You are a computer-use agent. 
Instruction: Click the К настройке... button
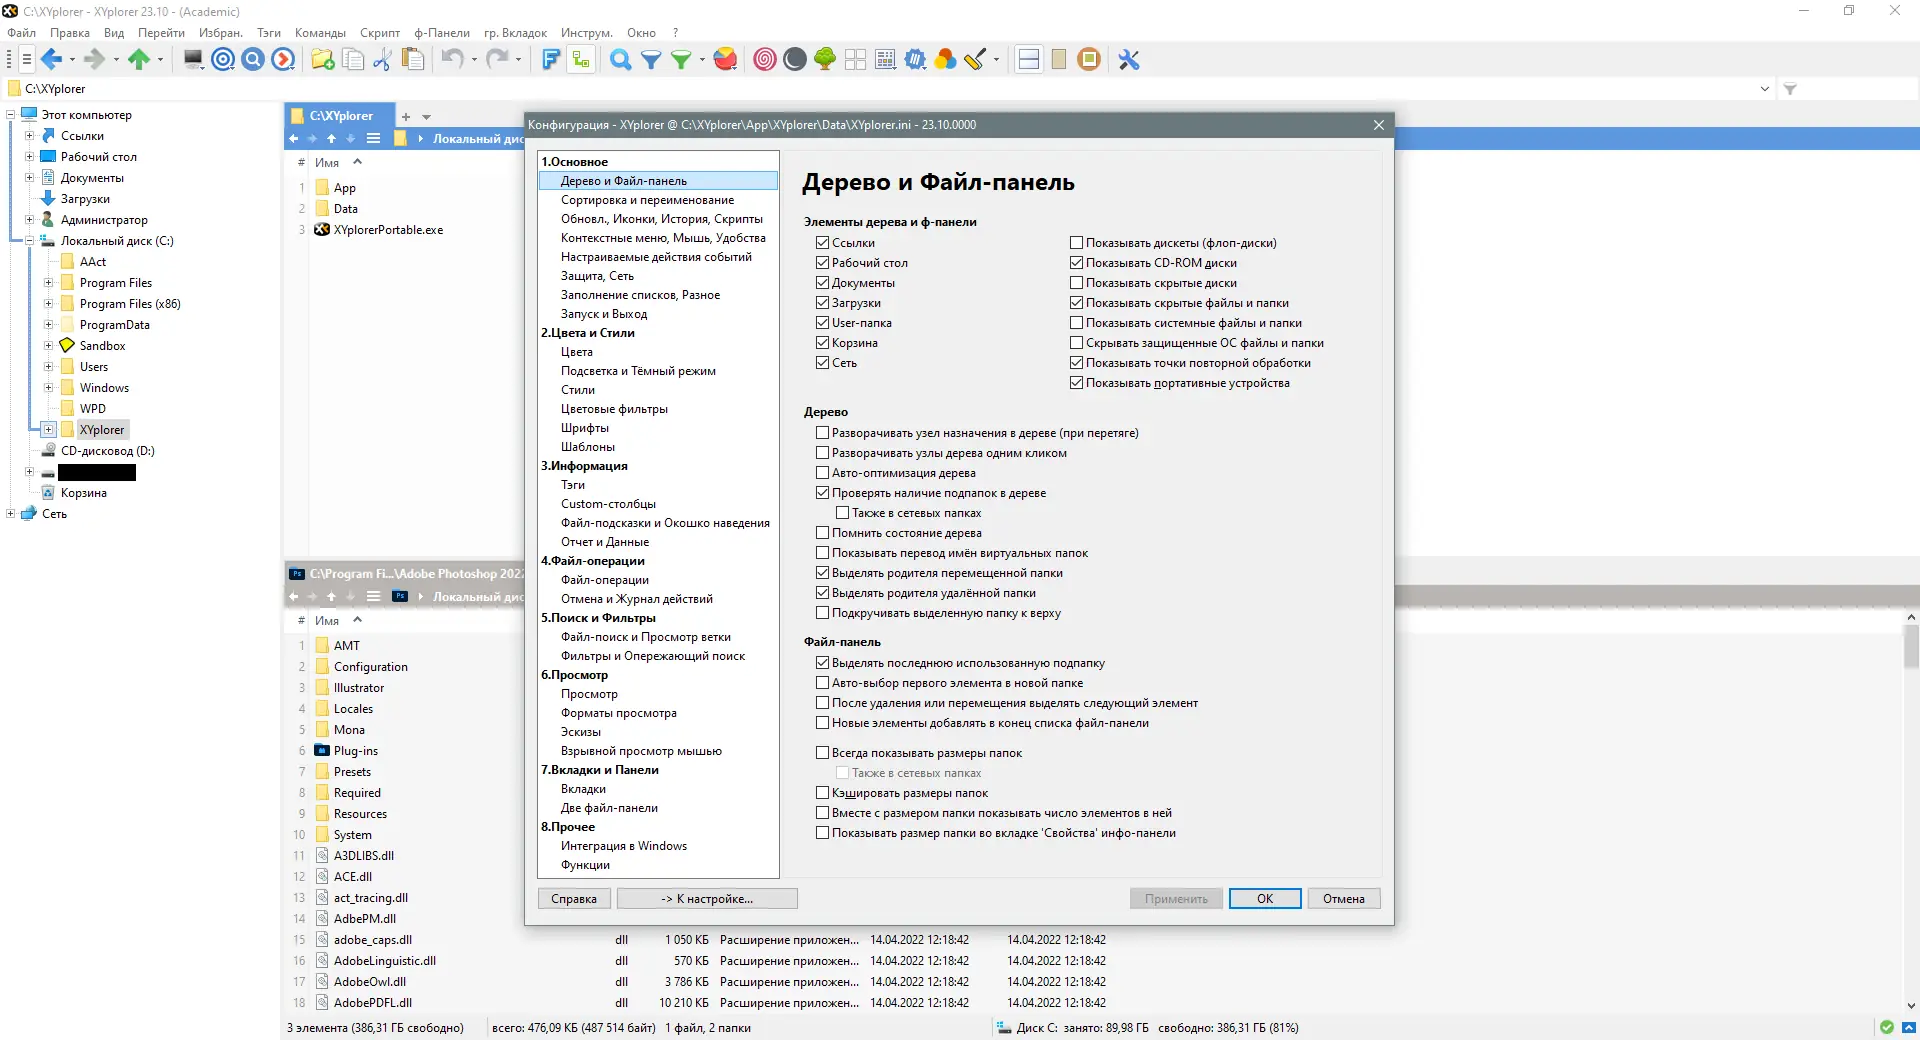(x=707, y=899)
